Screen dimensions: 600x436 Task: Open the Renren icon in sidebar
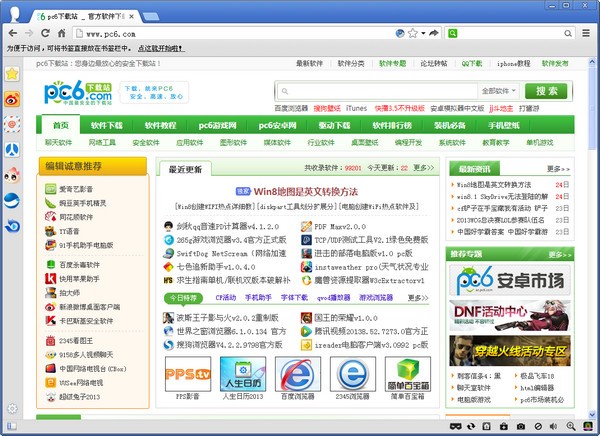pos(12,150)
